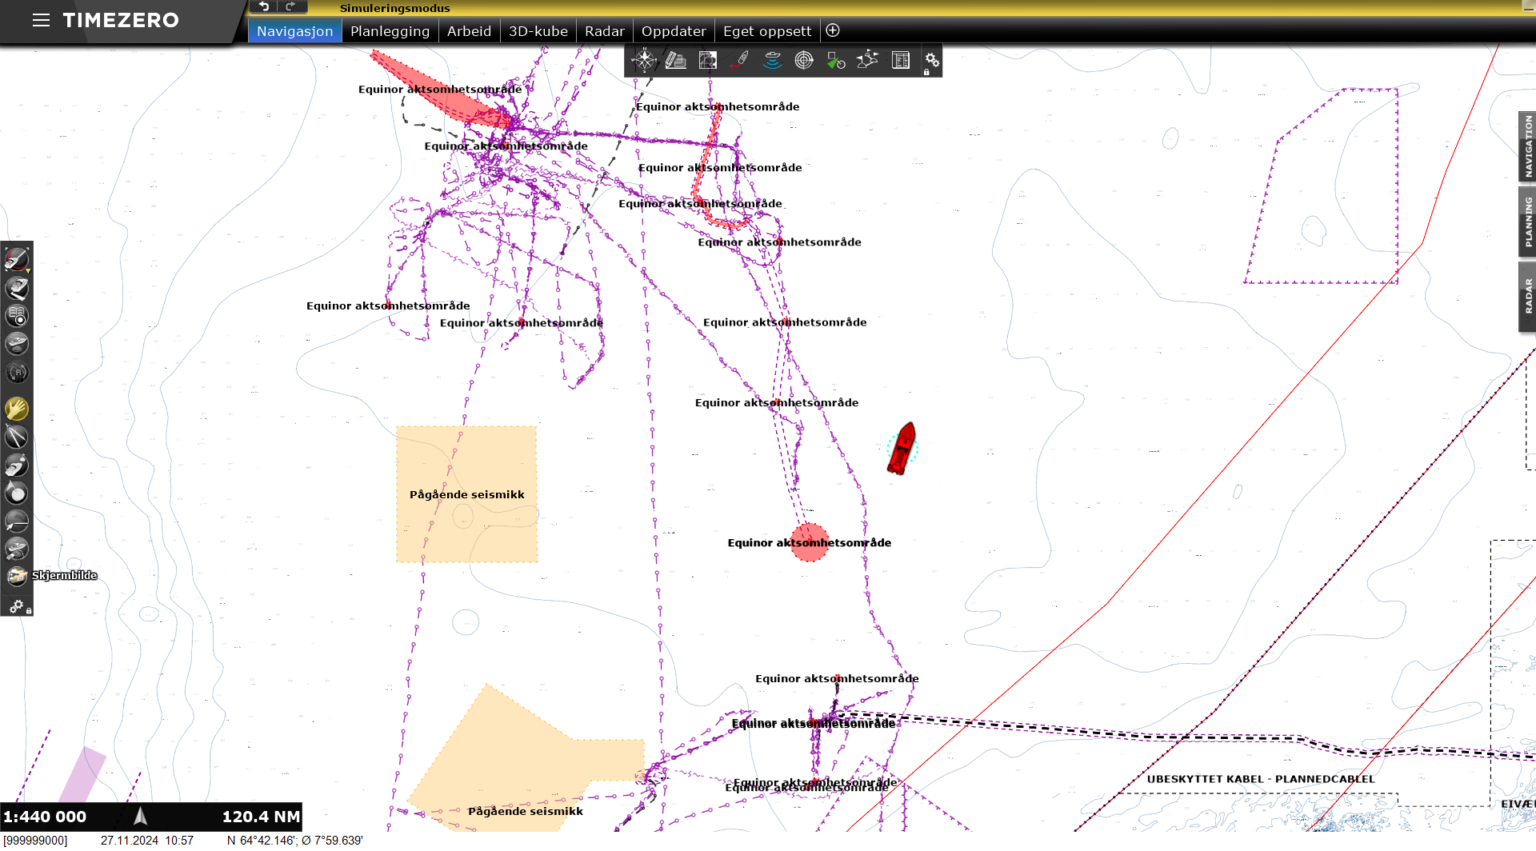Expand the NAVIGATION side panel

(x=1527, y=146)
